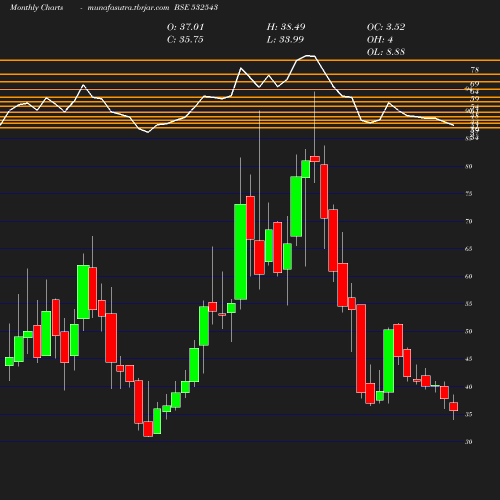Click the 'BSE 532543' symbol label

pos(196,7)
